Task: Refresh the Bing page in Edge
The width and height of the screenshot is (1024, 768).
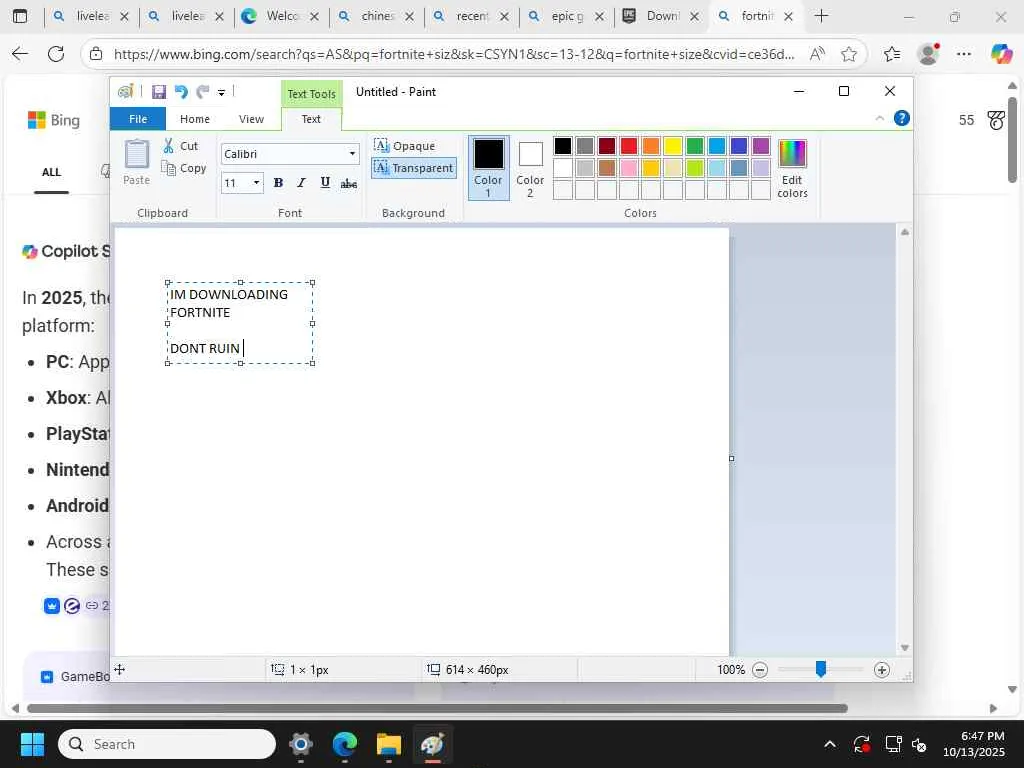Action: pos(56,54)
